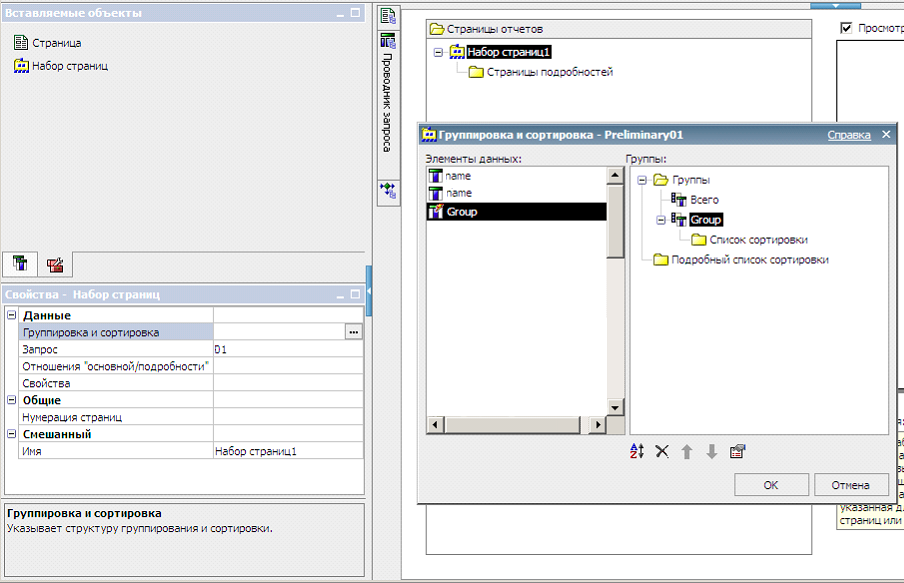Select the red toolbox tab icon
The width and height of the screenshot is (904, 583).
(56, 264)
